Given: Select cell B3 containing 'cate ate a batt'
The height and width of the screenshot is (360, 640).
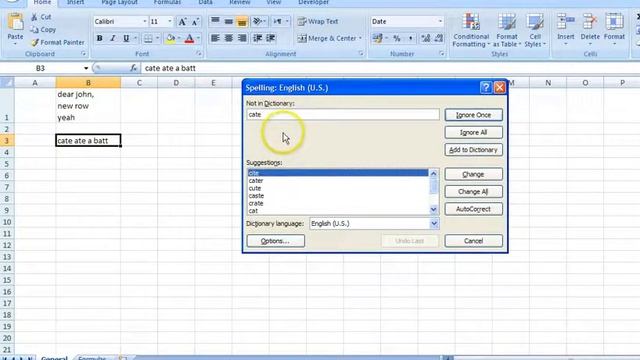Looking at the screenshot, I should click(88, 140).
